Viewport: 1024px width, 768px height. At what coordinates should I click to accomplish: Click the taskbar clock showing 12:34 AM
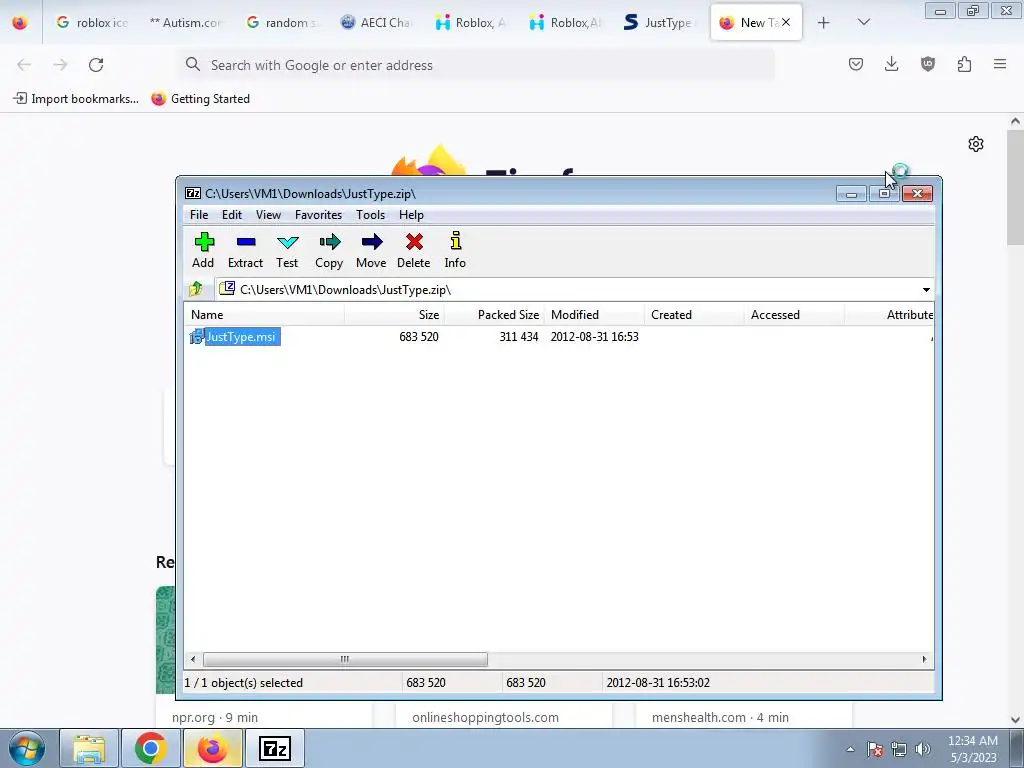pyautogui.click(x=972, y=749)
